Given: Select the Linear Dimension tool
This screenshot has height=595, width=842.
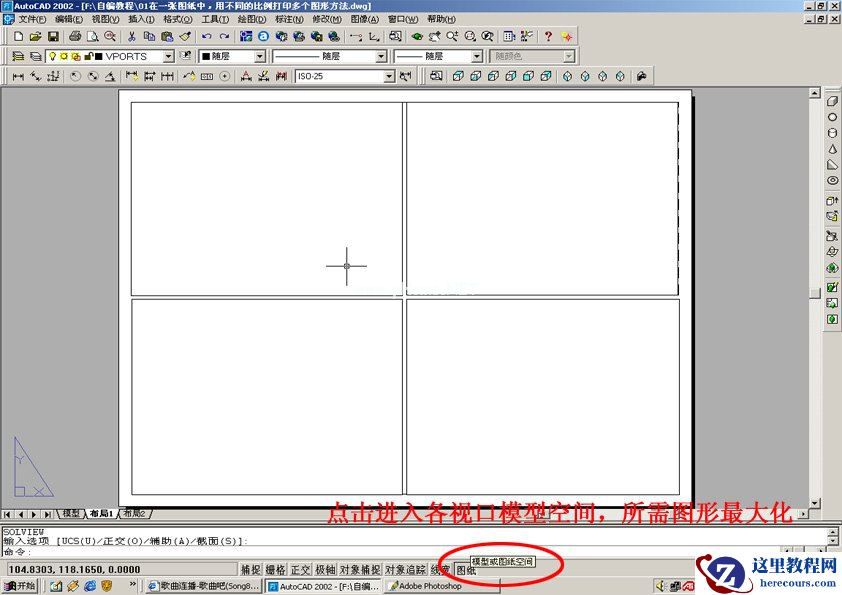Looking at the screenshot, I should (18, 76).
